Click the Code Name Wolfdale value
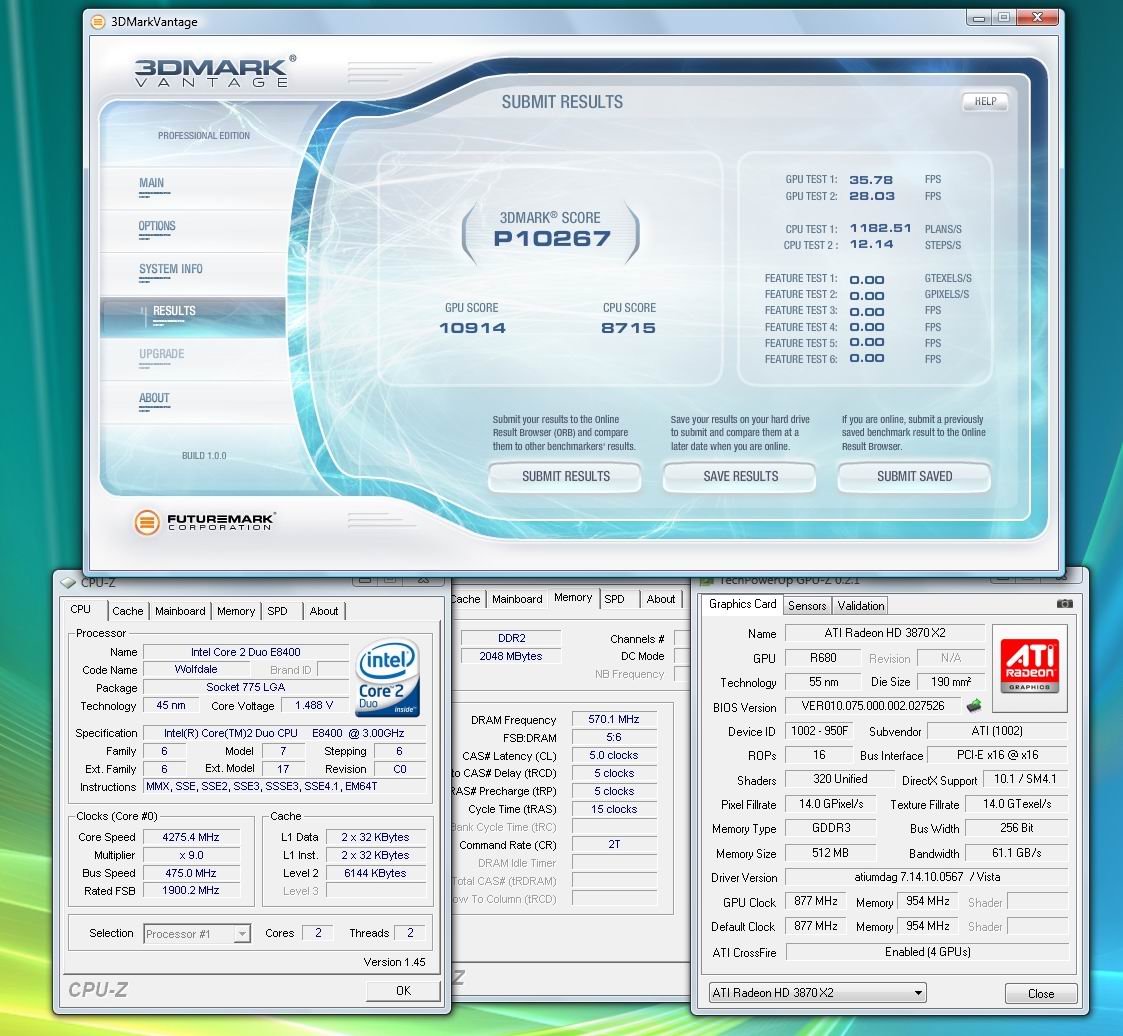Viewport: 1123px width, 1036px height. tap(196, 669)
